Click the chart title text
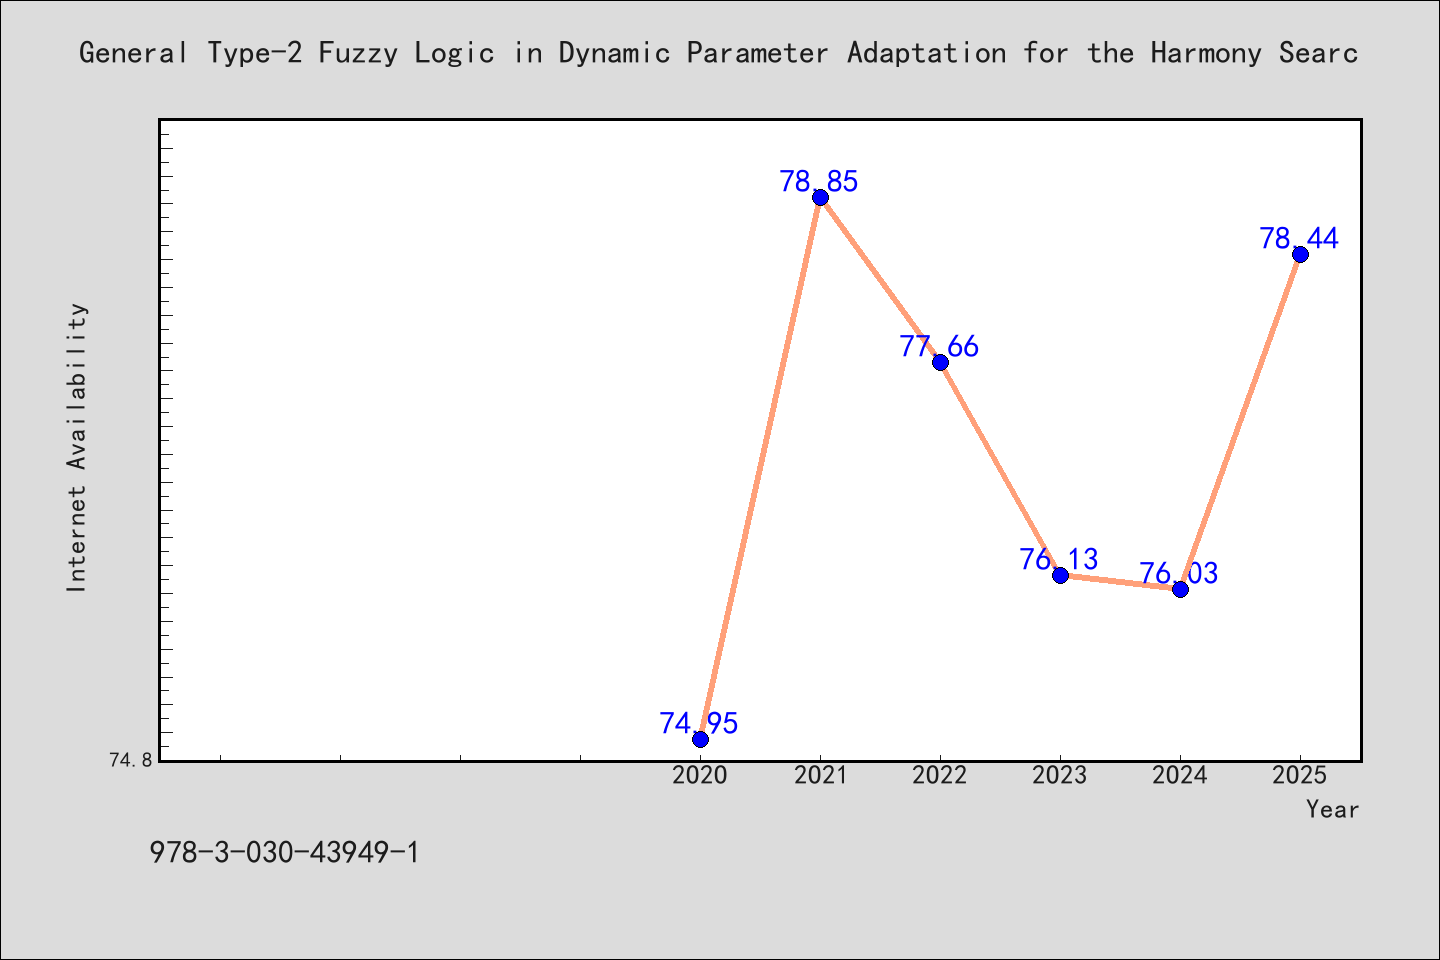This screenshot has width=1440, height=960. pyautogui.click(x=719, y=52)
